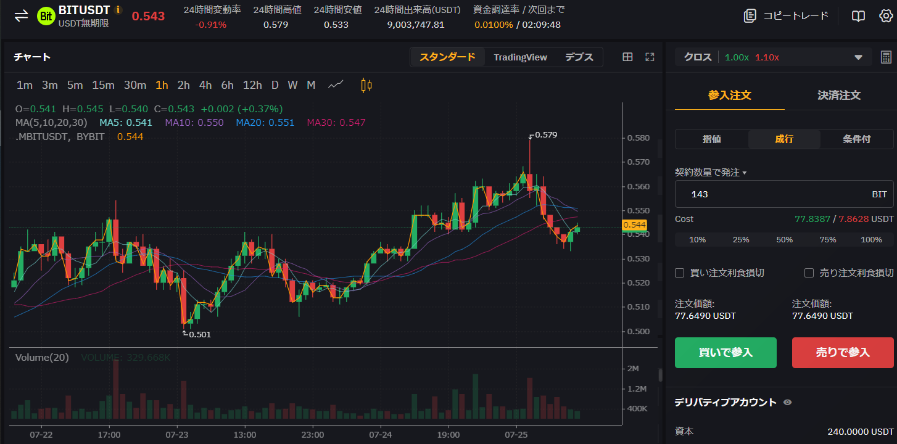The height and width of the screenshot is (444, 897).
Task: Select 4h timeframe
Action: tap(205, 85)
